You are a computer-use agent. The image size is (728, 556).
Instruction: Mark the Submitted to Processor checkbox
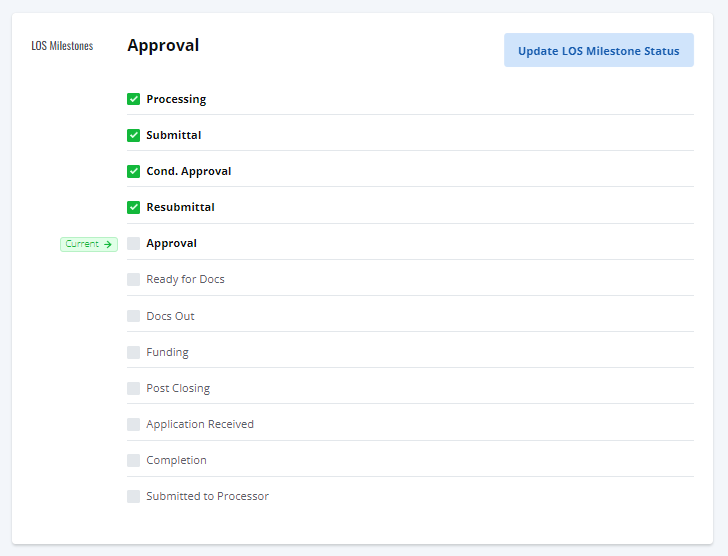pos(134,496)
